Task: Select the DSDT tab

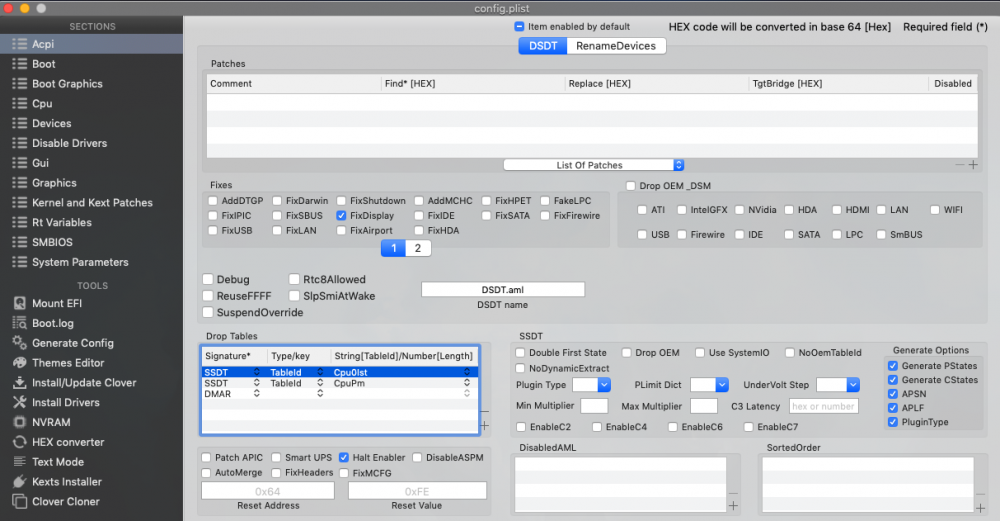Action: tap(543, 46)
